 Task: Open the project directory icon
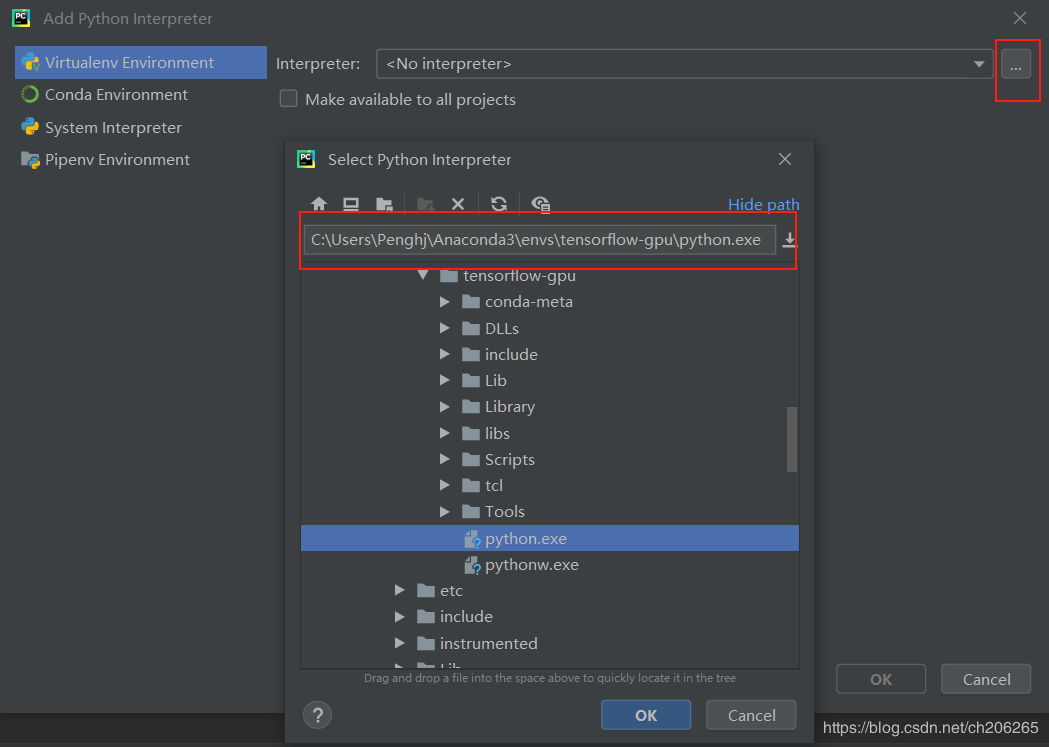tap(384, 204)
